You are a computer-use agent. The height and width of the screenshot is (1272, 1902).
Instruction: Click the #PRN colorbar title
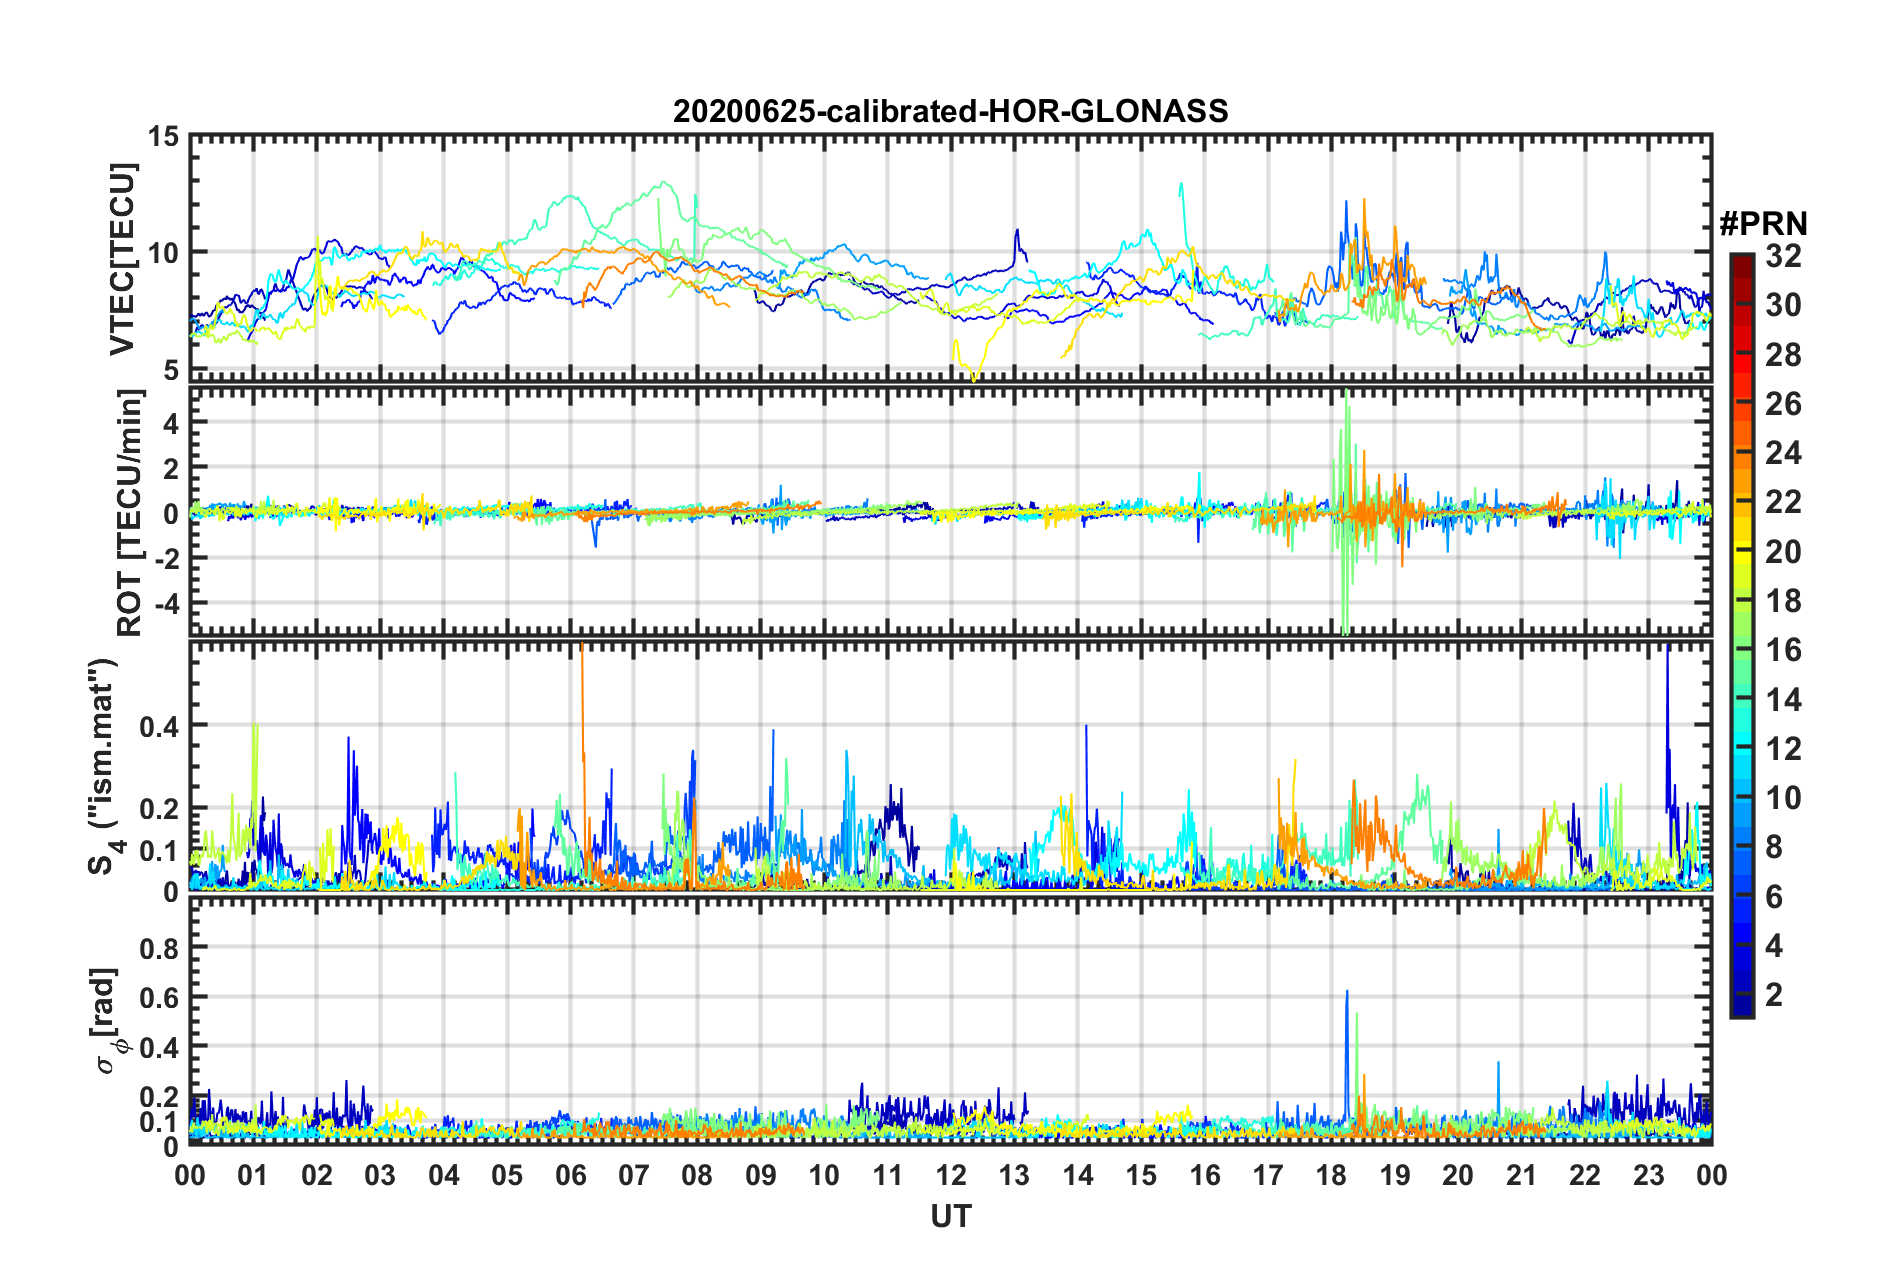(1763, 224)
